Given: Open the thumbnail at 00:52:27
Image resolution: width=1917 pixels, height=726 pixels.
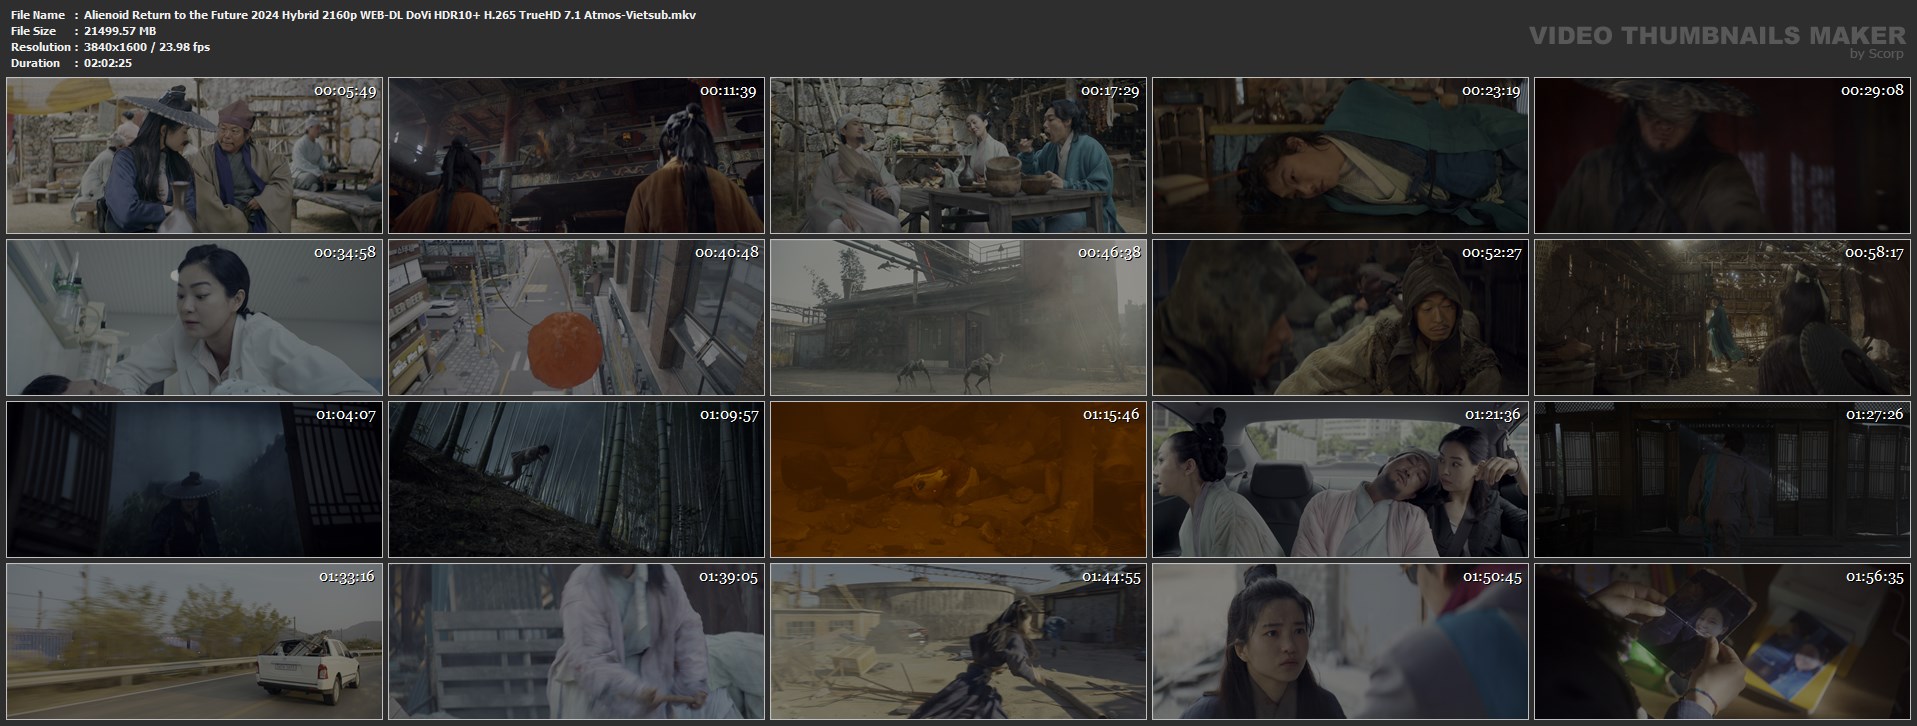Looking at the screenshot, I should coord(1340,318).
